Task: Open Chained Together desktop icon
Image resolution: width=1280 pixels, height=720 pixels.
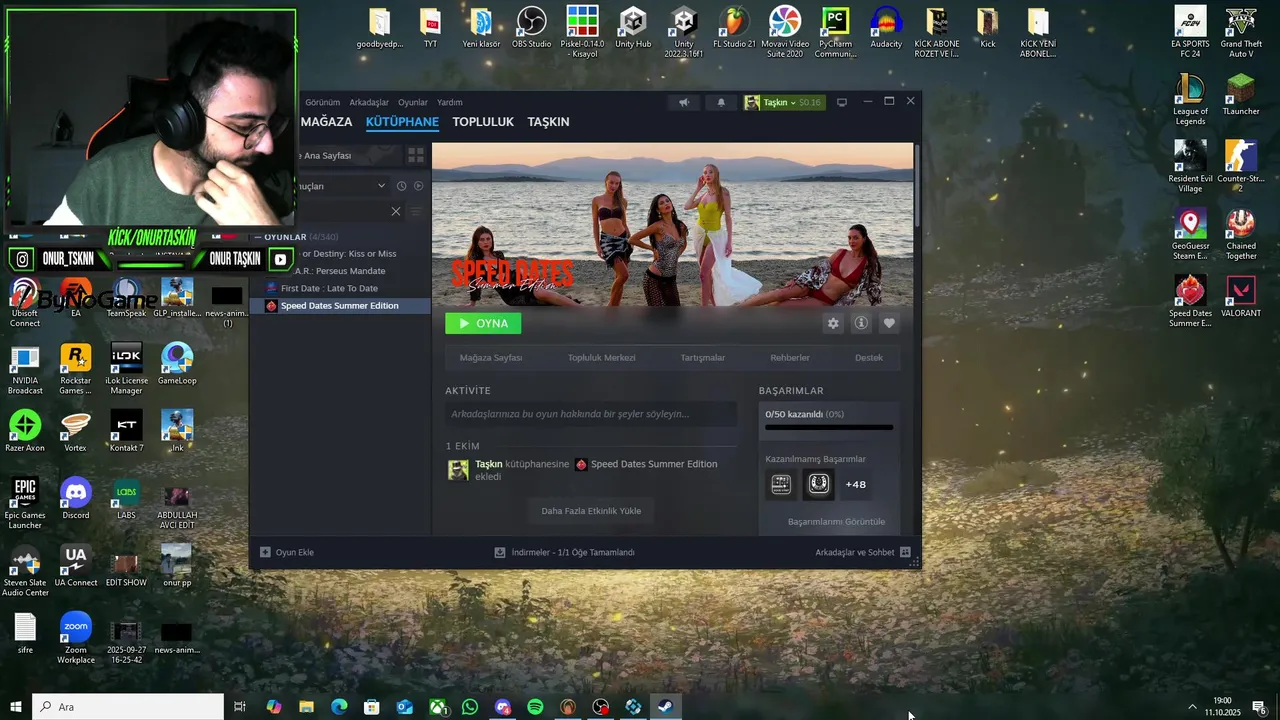Action: [x=1241, y=234]
